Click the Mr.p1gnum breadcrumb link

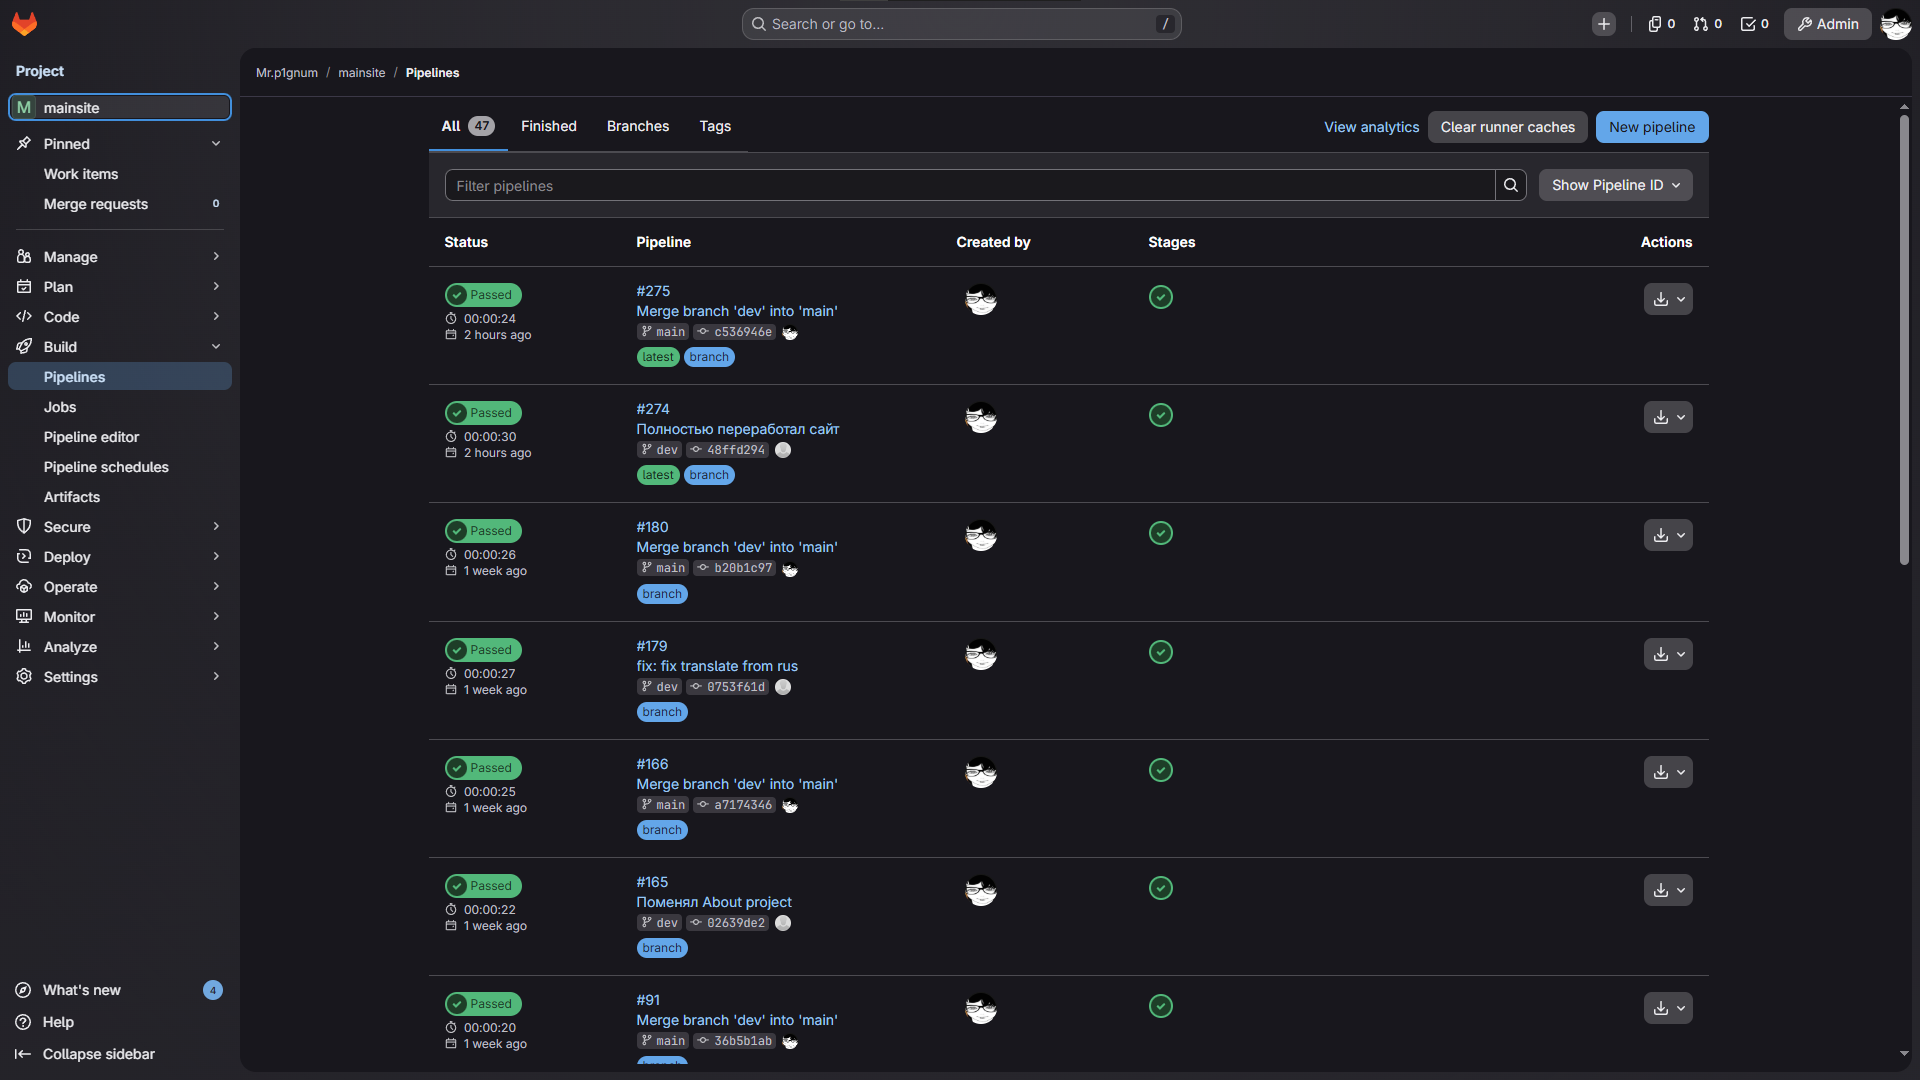287,73
